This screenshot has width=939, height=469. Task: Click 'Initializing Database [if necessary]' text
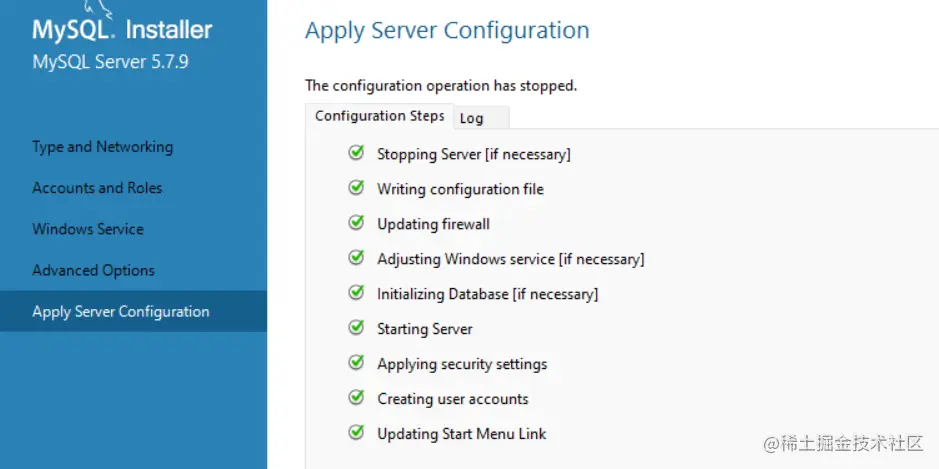click(487, 294)
